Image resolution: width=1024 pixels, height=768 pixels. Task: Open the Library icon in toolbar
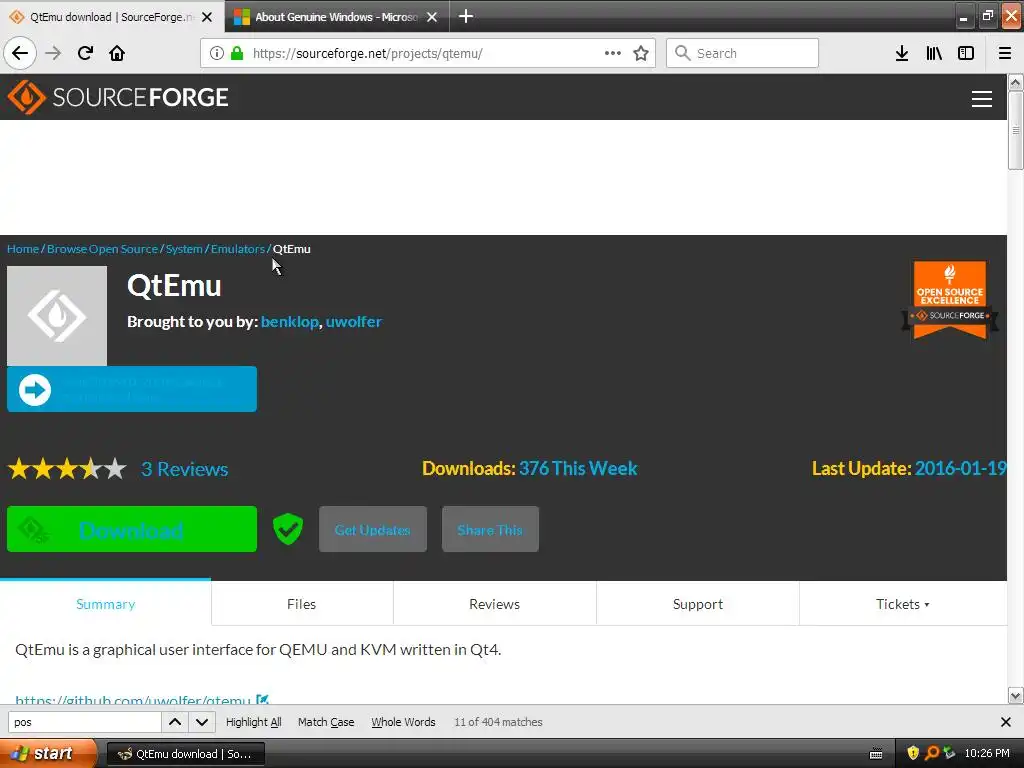coord(934,53)
